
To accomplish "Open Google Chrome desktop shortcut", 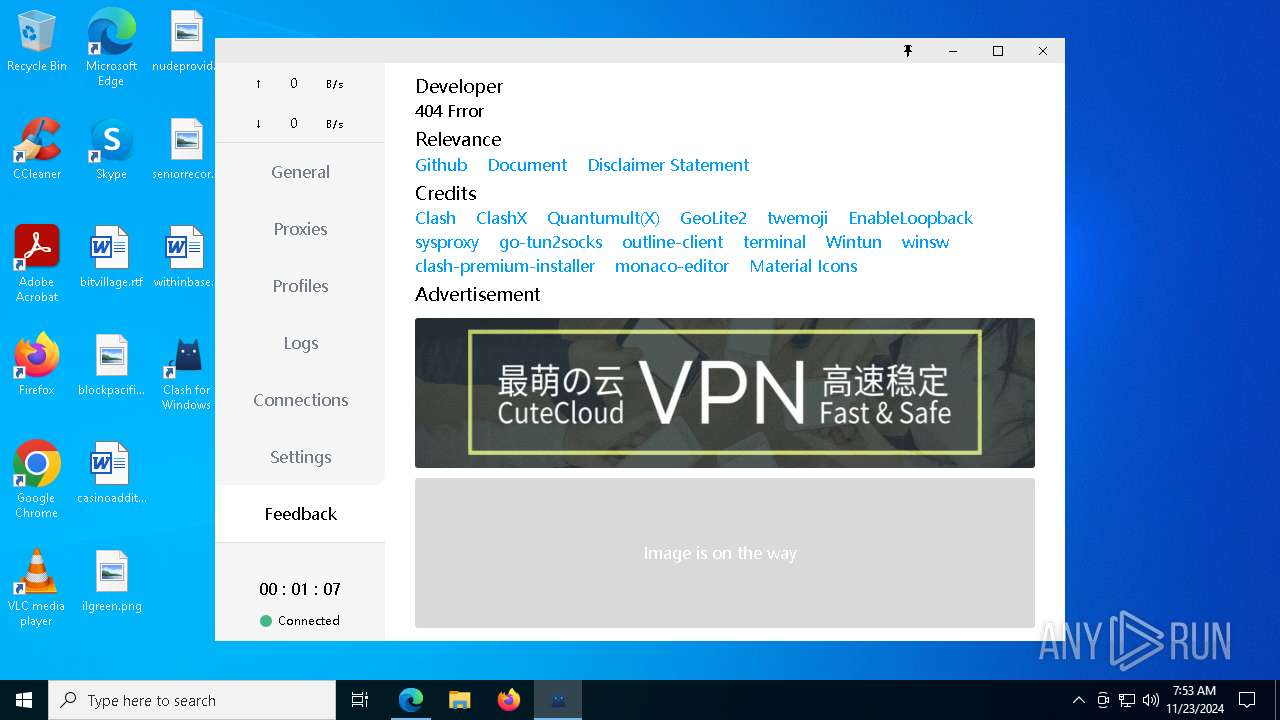I will click(x=37, y=480).
